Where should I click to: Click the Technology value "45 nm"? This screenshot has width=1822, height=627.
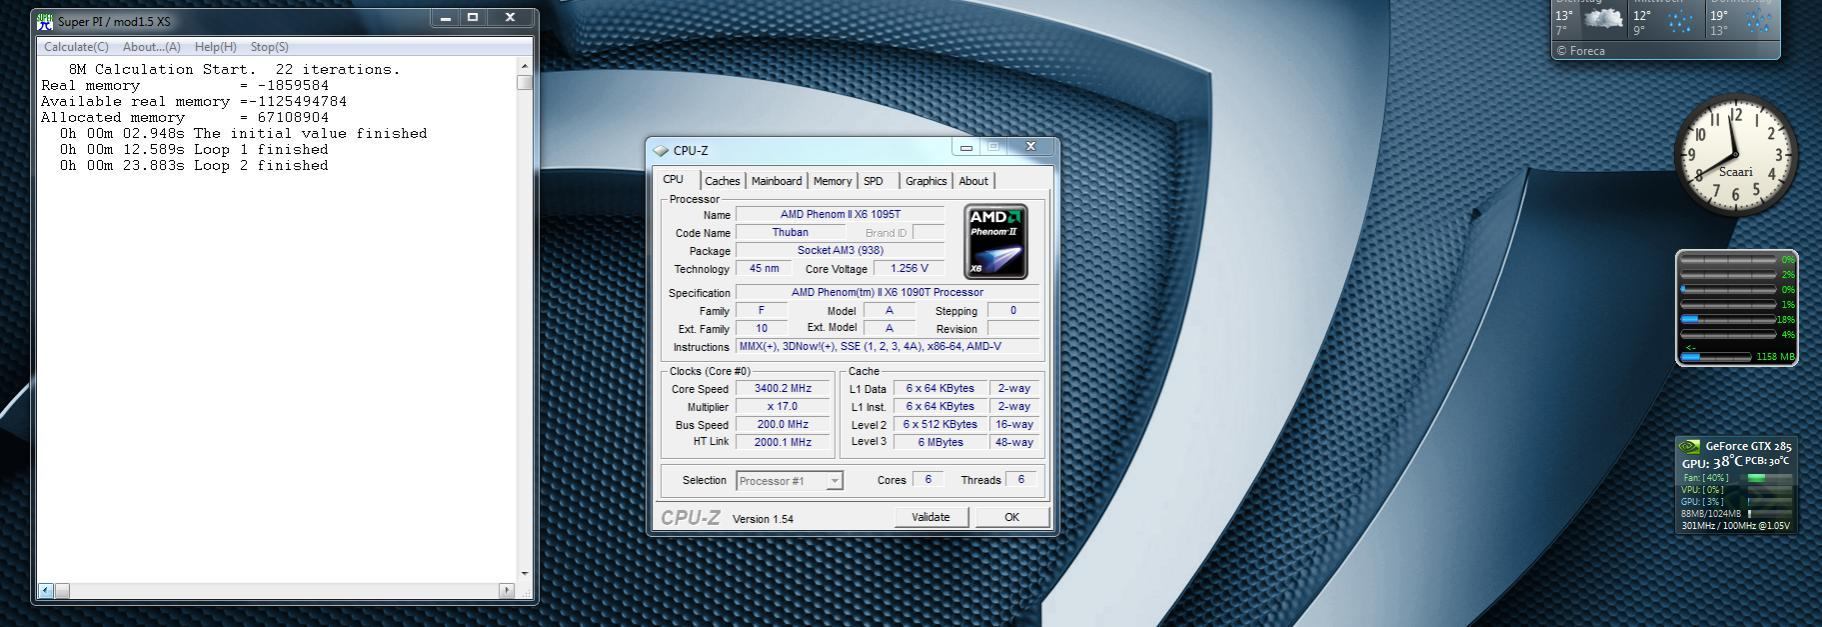click(x=764, y=268)
